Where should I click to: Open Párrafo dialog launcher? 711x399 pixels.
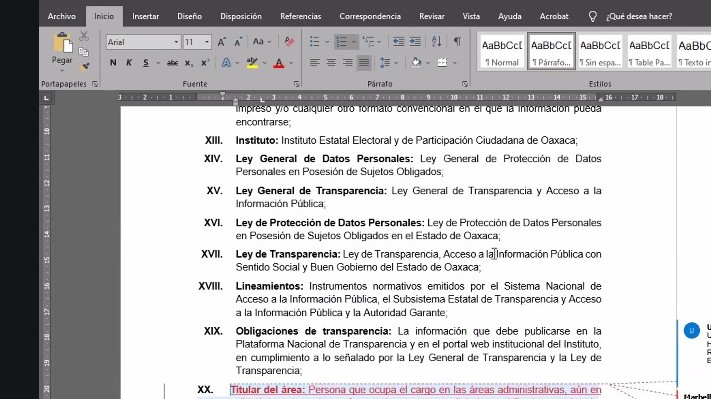[x=465, y=84]
